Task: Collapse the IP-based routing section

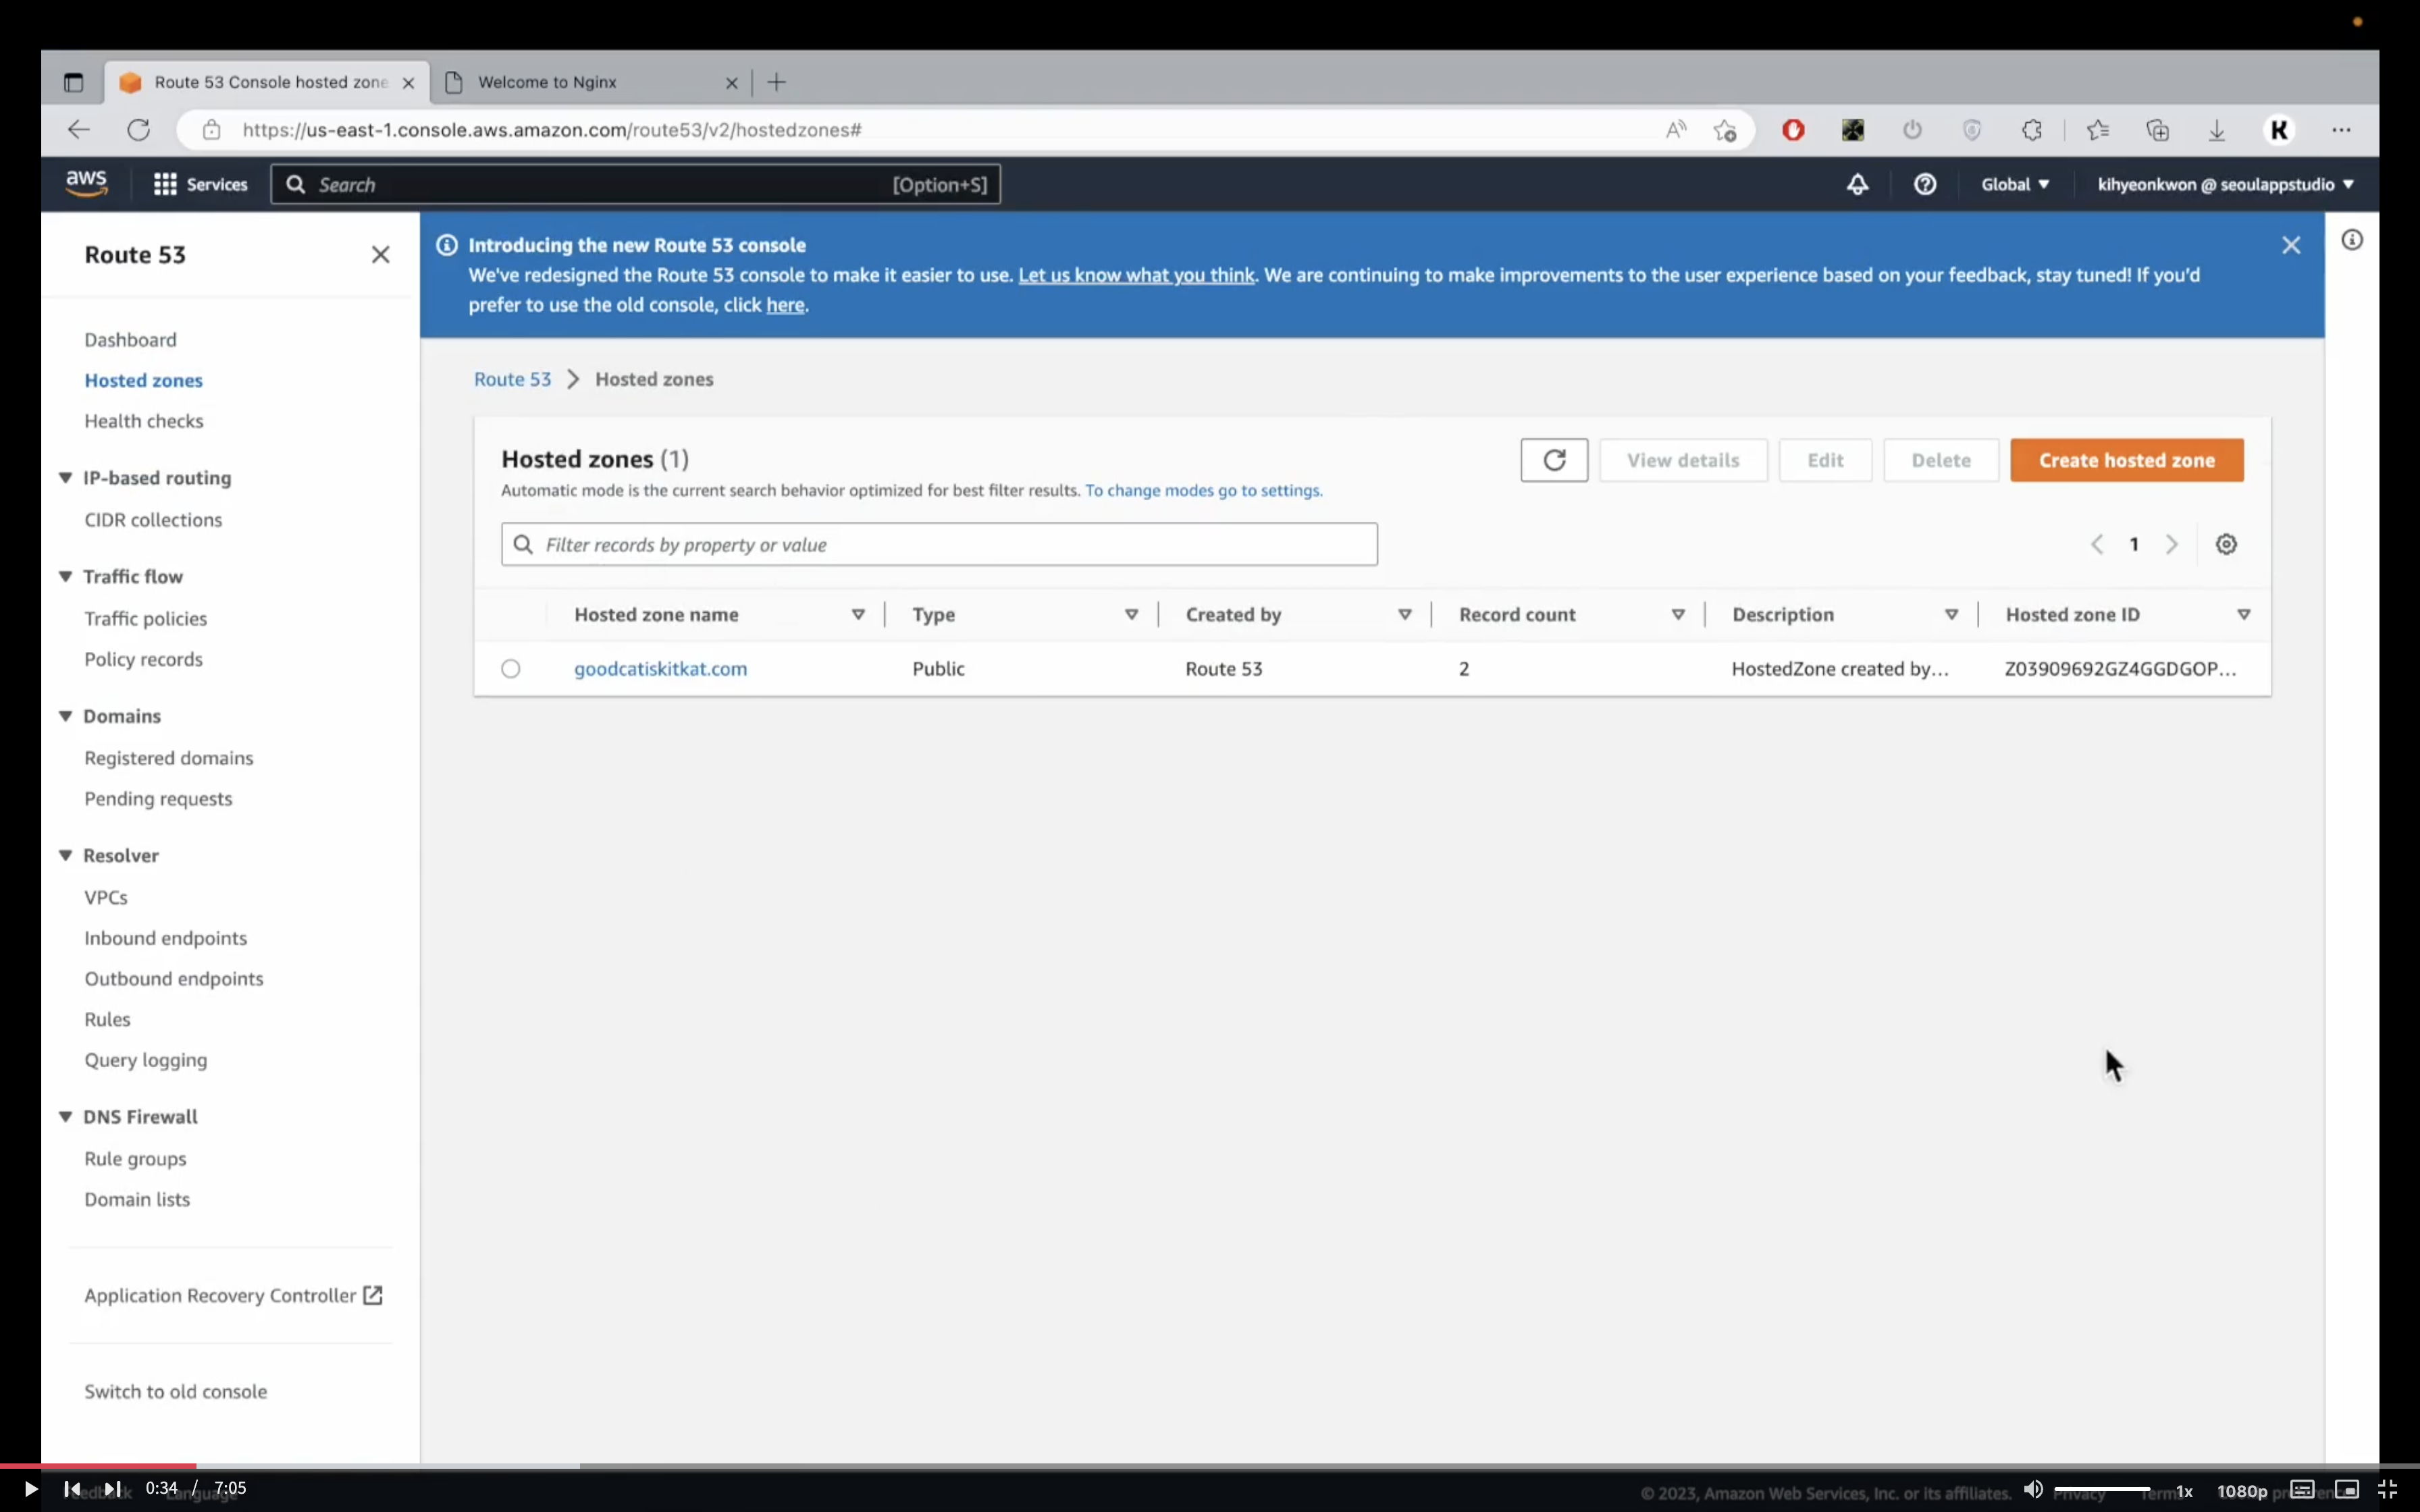Action: point(66,478)
